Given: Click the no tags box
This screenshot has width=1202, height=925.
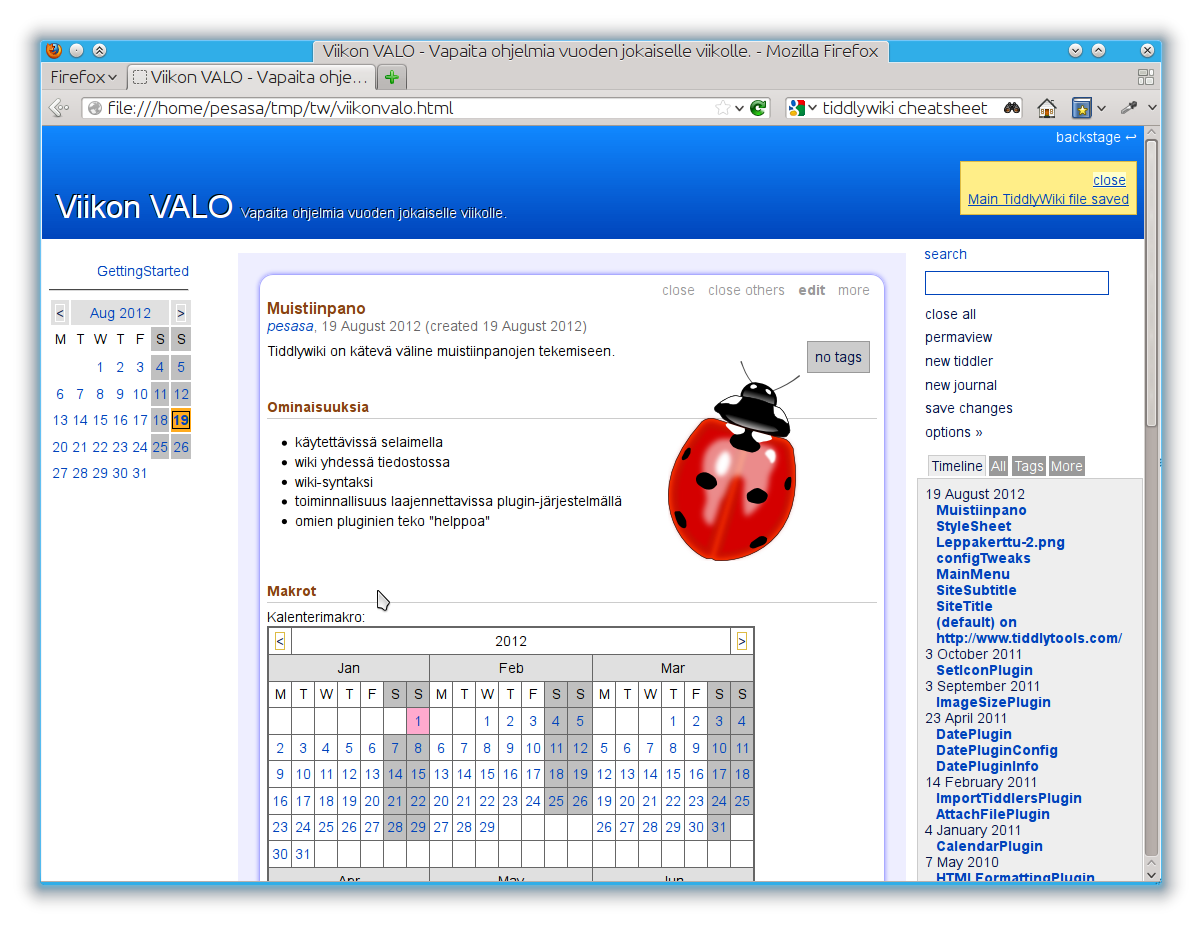Looking at the screenshot, I should coord(838,357).
